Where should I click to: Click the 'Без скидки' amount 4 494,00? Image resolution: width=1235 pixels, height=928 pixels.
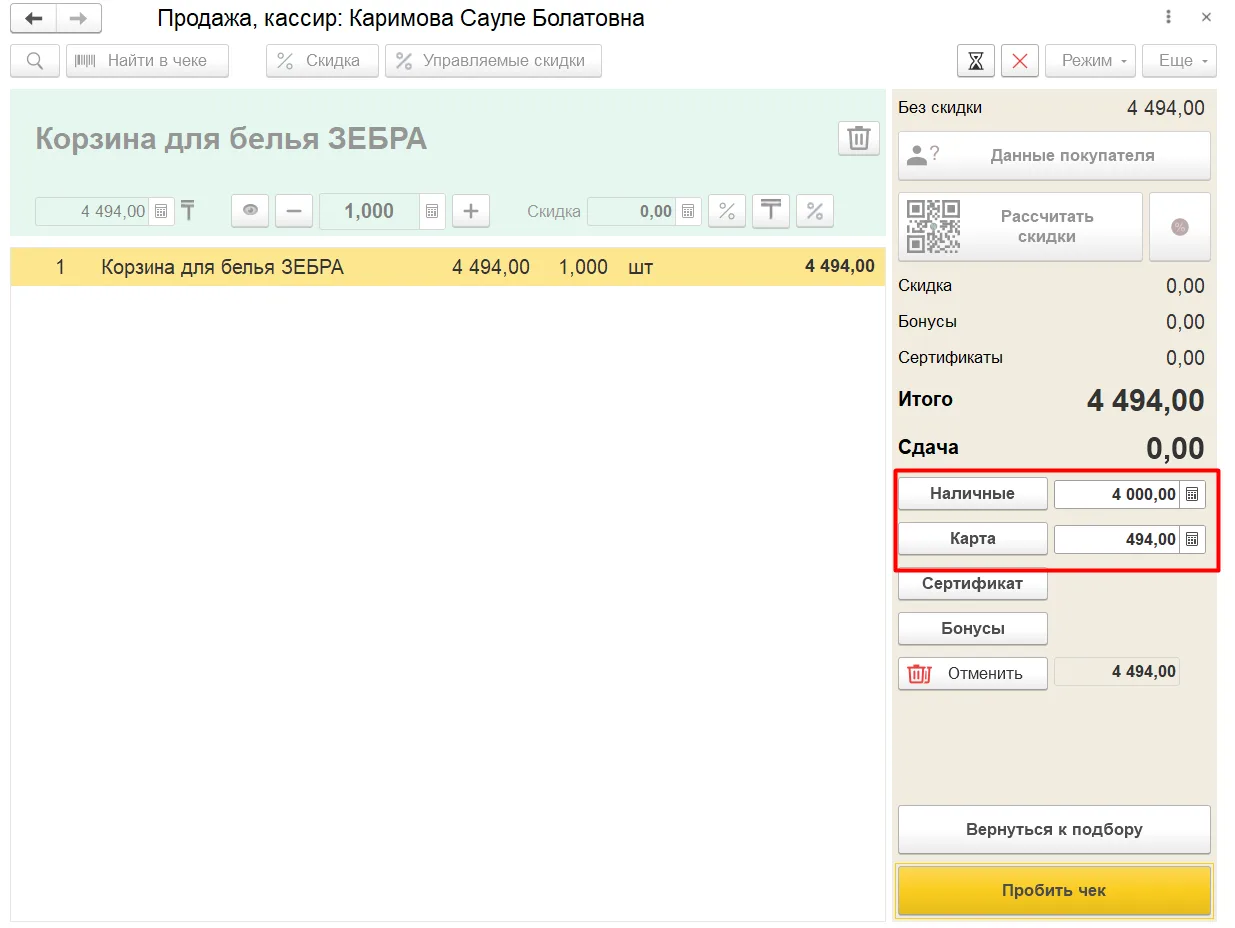(x=1166, y=108)
